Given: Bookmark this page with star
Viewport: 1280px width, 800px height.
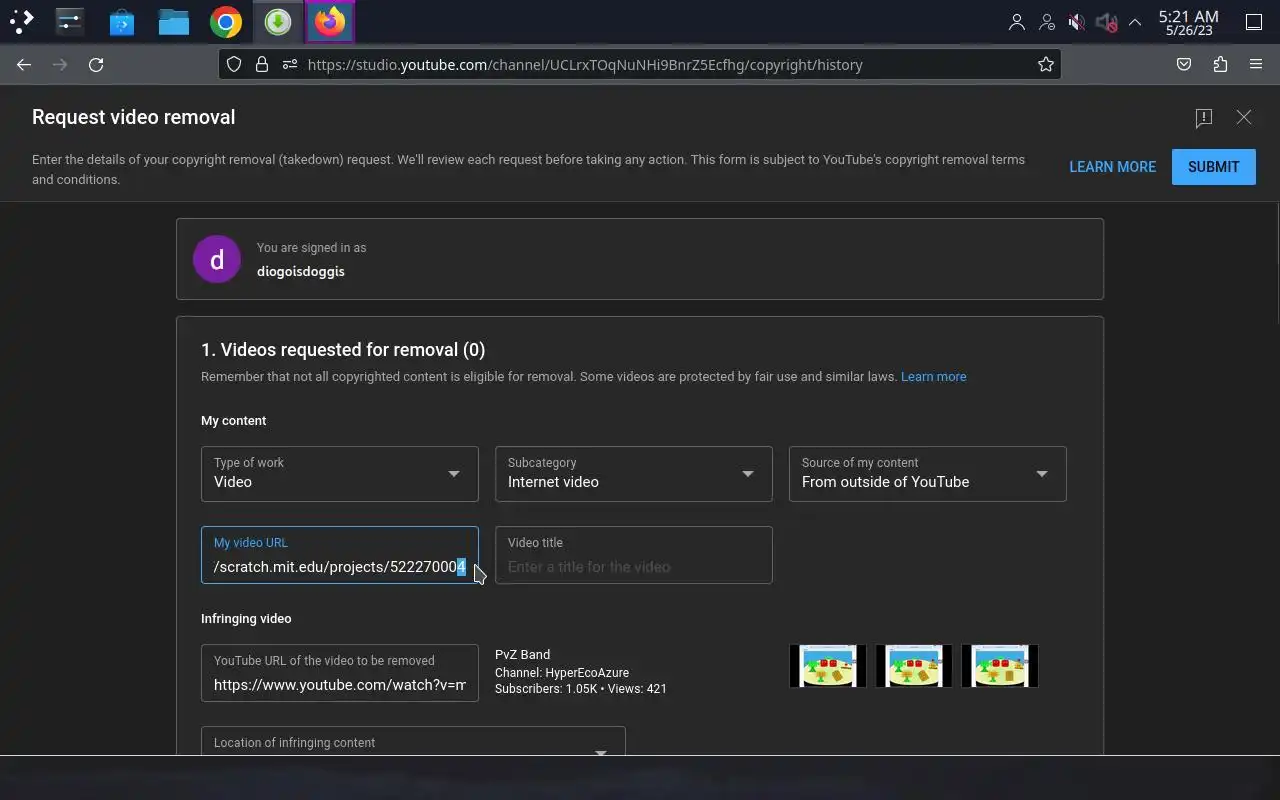Looking at the screenshot, I should click(1046, 64).
